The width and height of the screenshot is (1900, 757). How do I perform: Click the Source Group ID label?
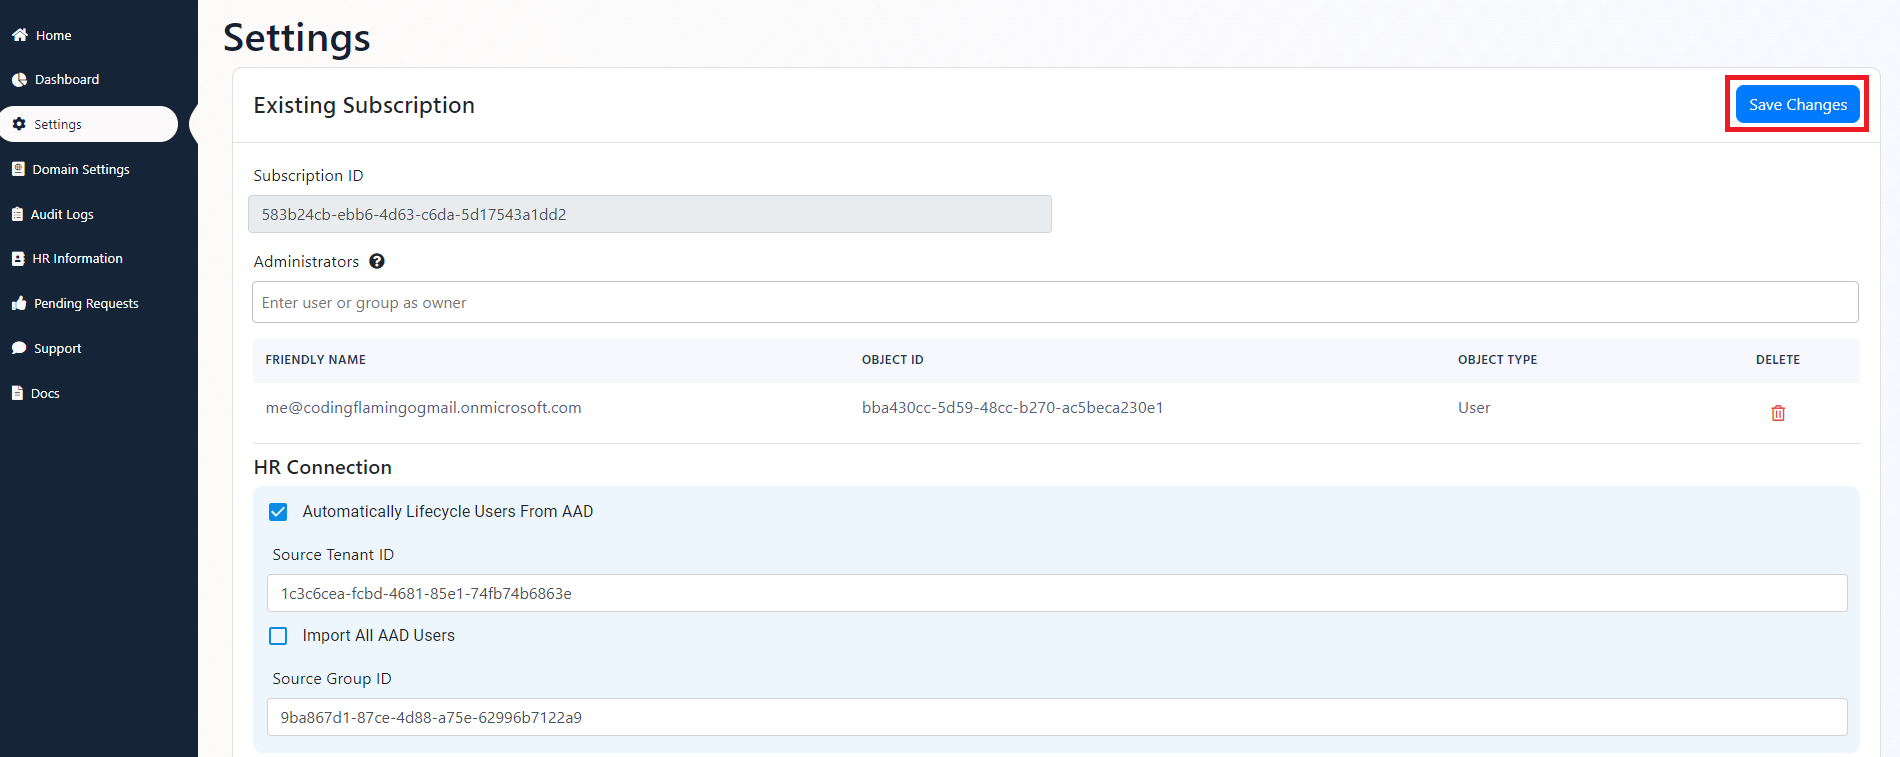tap(331, 679)
